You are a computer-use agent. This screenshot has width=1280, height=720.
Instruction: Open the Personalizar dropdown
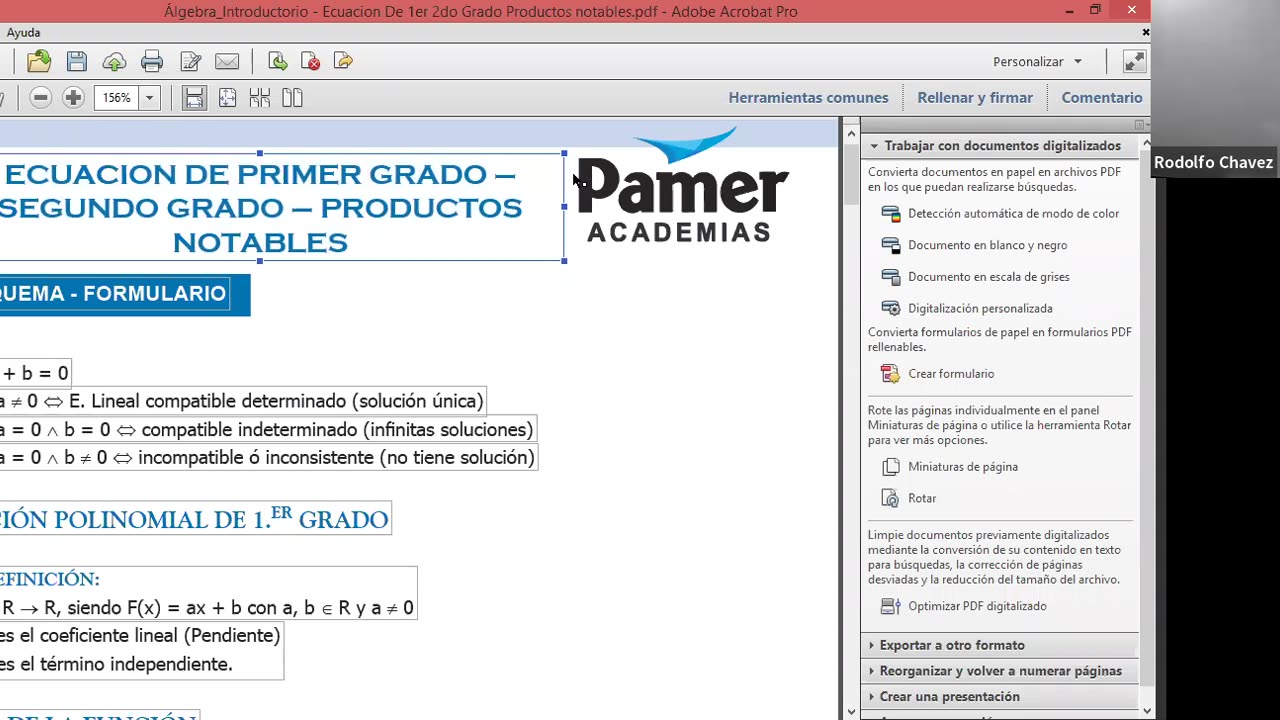tap(1037, 62)
